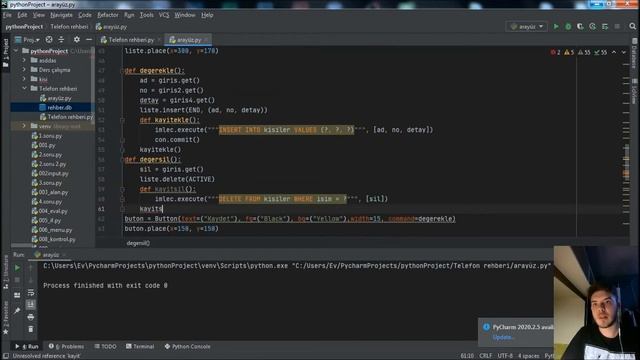Run the arayüz configuration with the green play icon
640x360 pixels.
(x=556, y=27)
